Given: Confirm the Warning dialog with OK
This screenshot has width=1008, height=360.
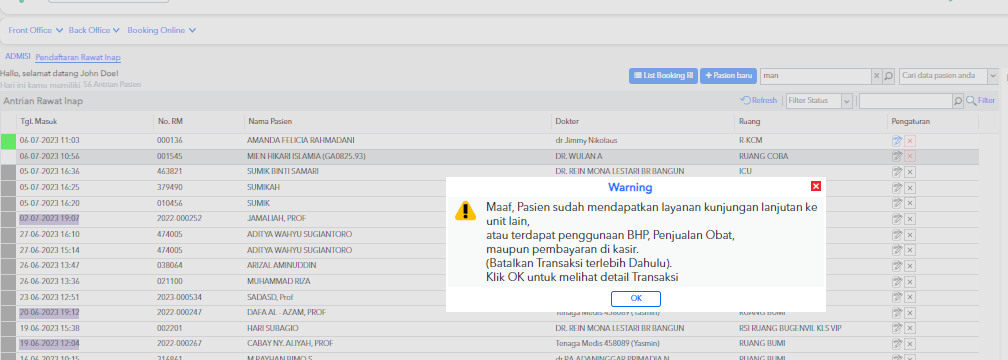Looking at the screenshot, I should 636,298.
